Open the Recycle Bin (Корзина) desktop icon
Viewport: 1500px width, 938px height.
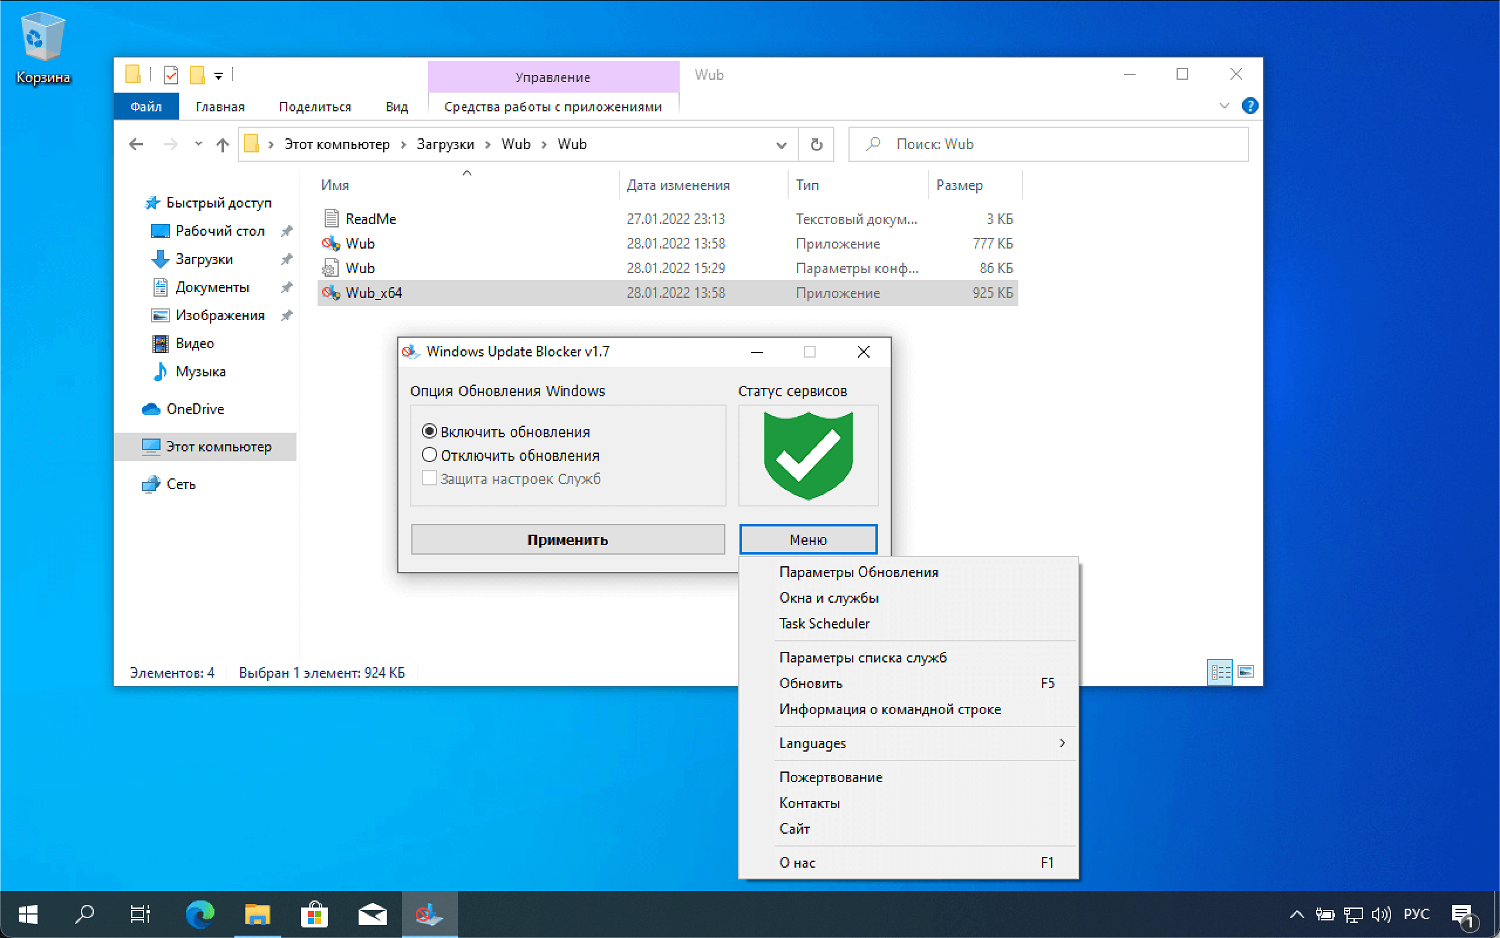click(x=42, y=47)
